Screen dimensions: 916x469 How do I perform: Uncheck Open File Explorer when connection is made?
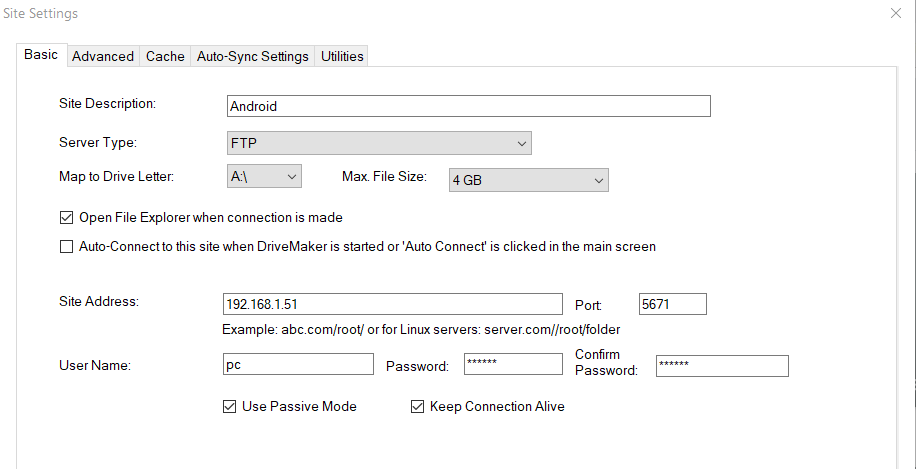pyautogui.click(x=66, y=218)
